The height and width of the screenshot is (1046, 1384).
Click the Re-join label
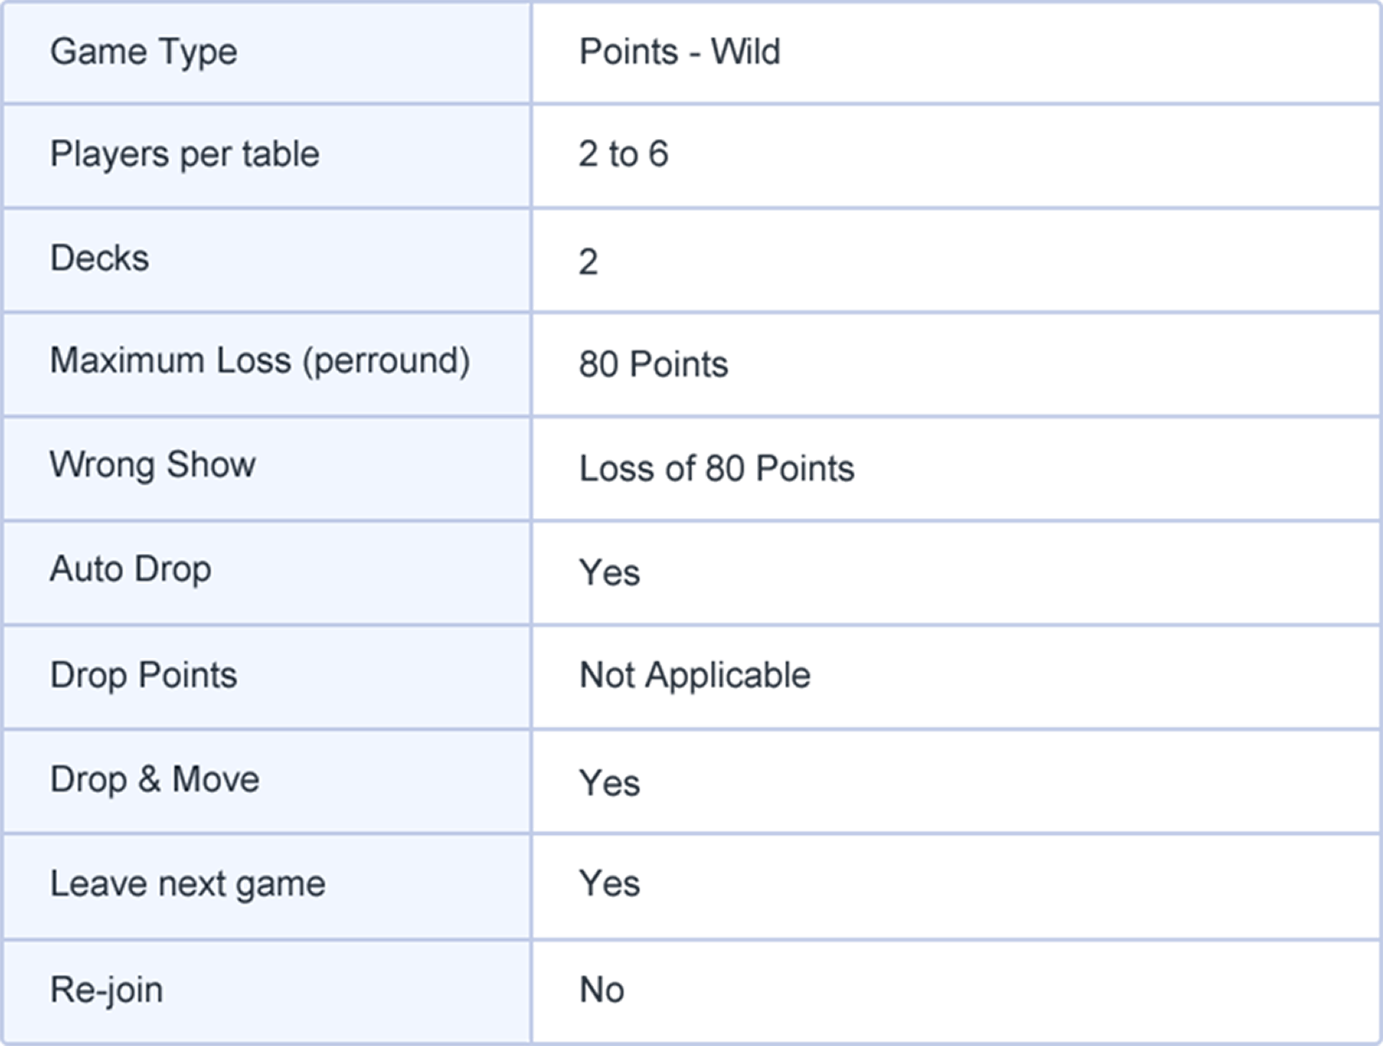coord(107,990)
